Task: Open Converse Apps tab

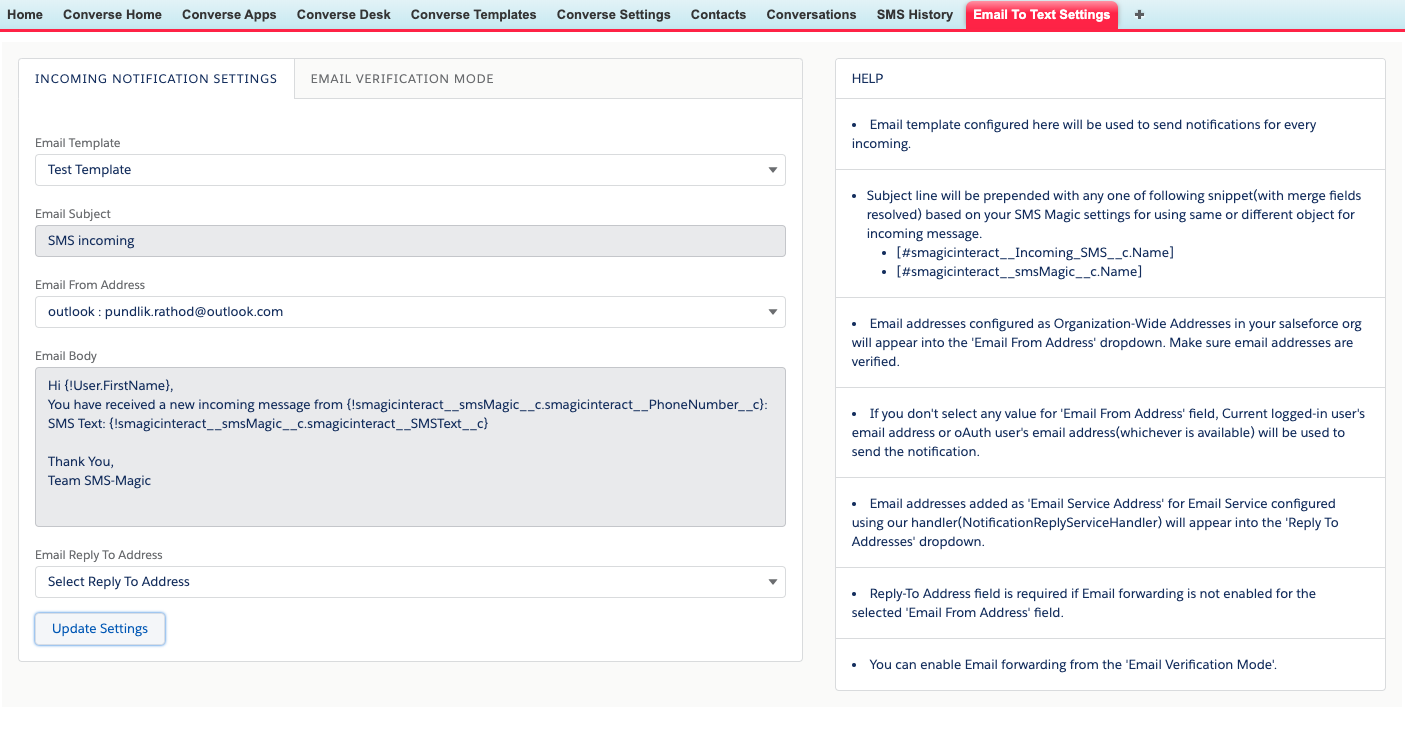Action: 229,15
